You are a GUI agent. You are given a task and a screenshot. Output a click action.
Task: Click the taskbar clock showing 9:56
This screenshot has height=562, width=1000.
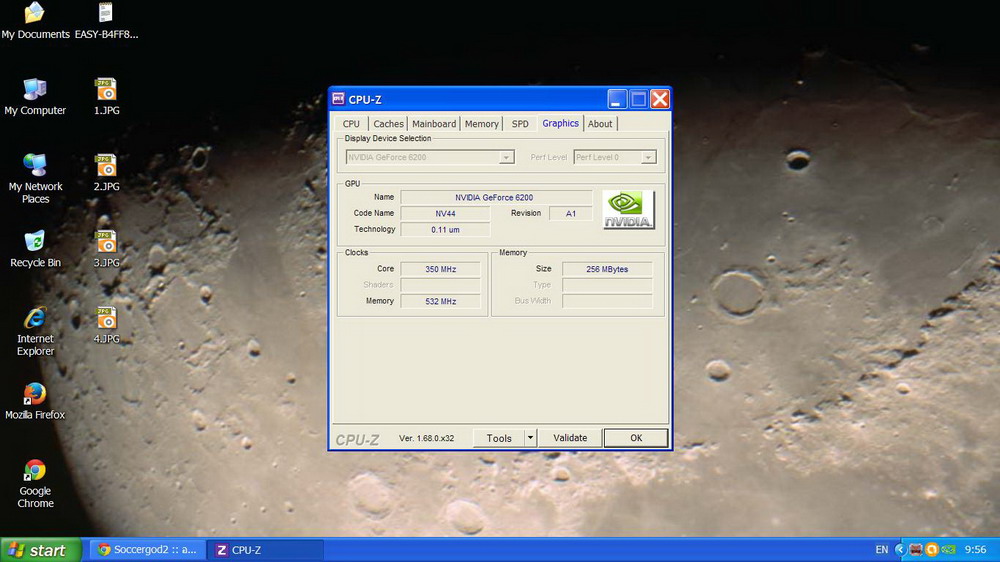[975, 549]
